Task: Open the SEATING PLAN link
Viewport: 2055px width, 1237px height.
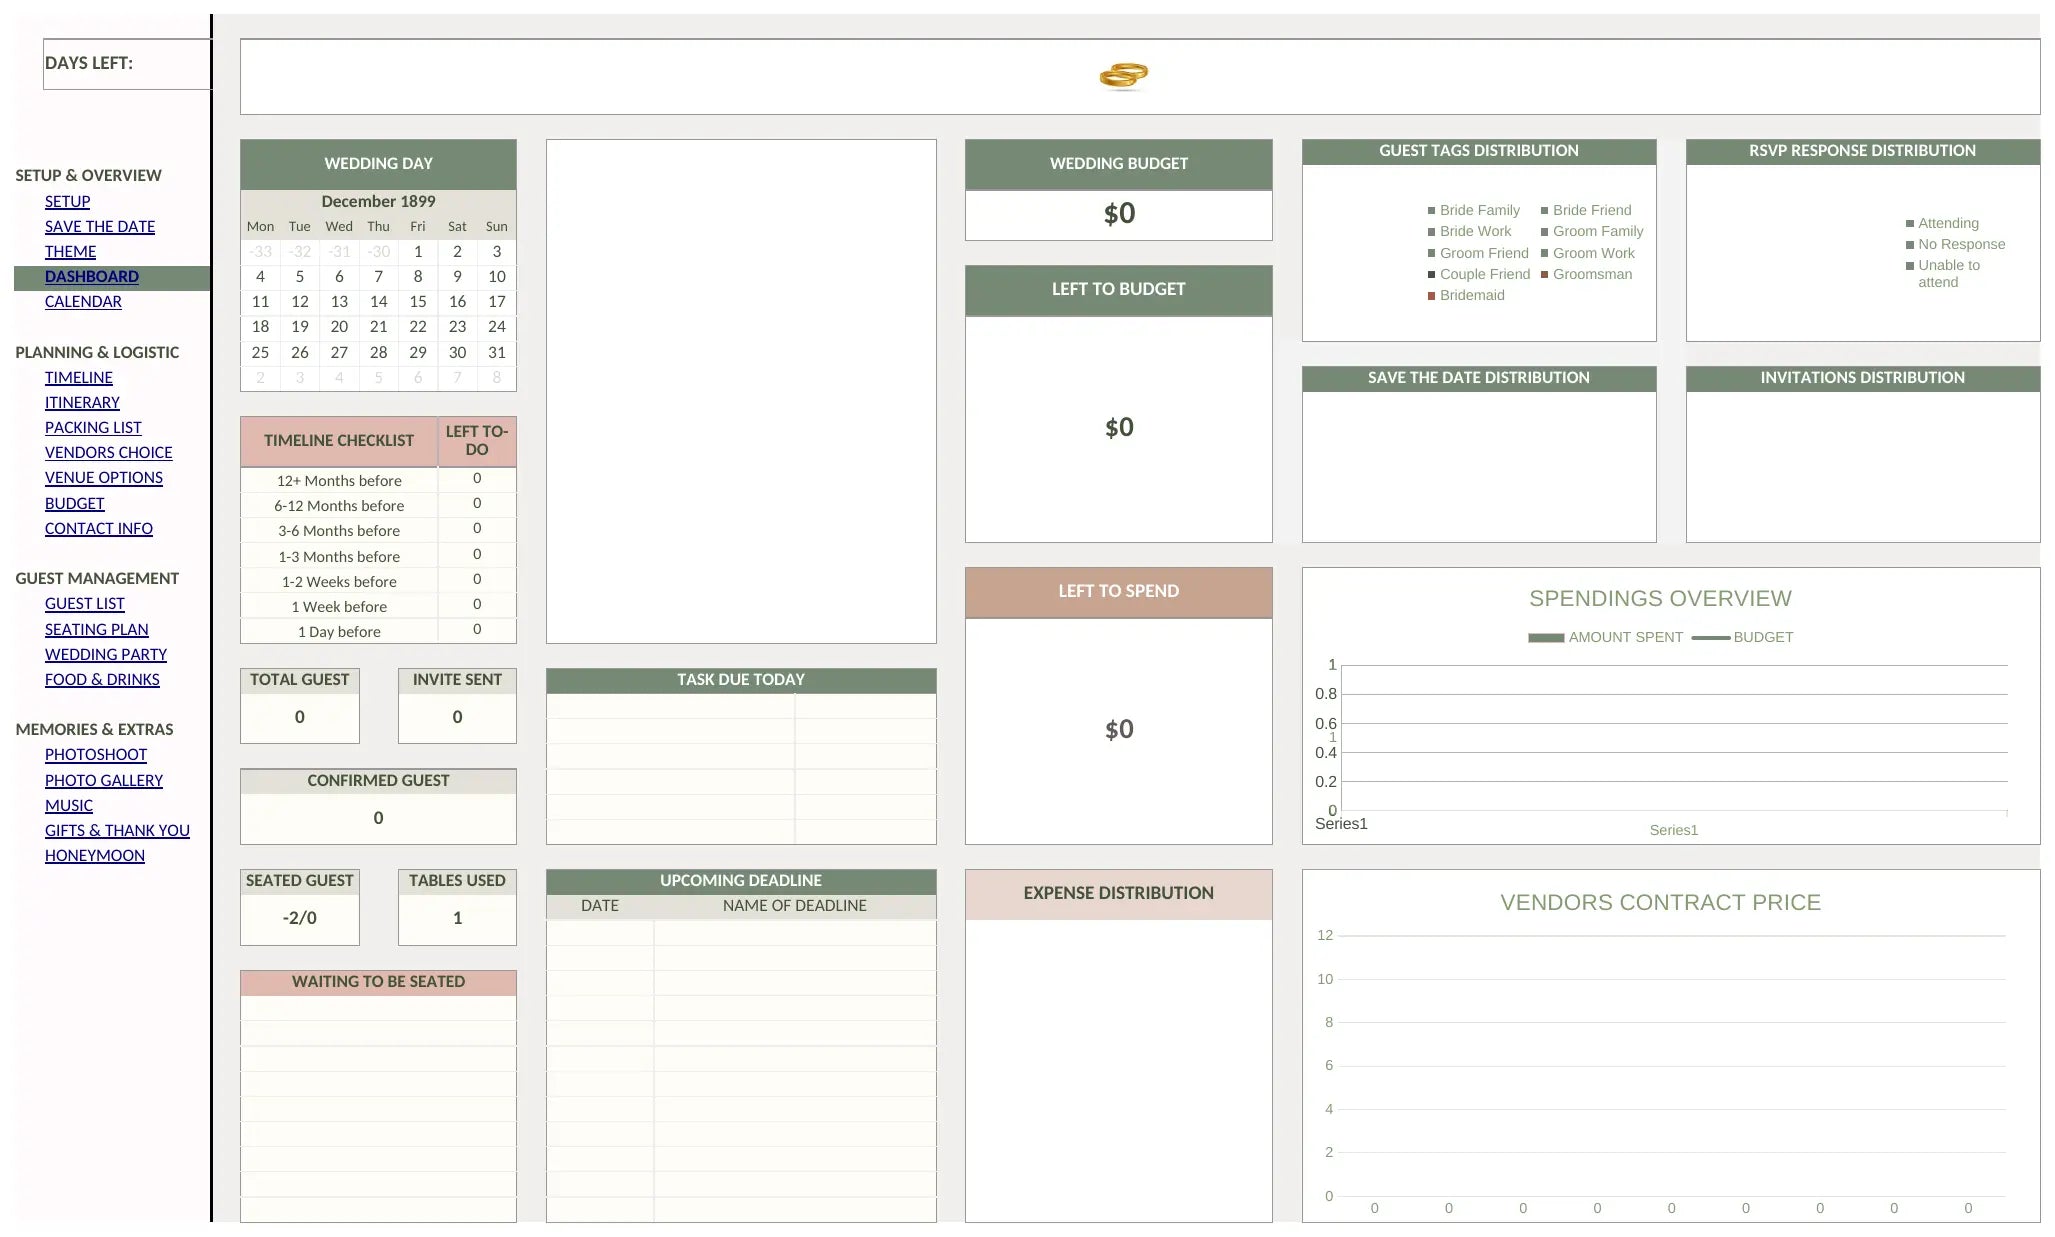Action: (x=97, y=629)
